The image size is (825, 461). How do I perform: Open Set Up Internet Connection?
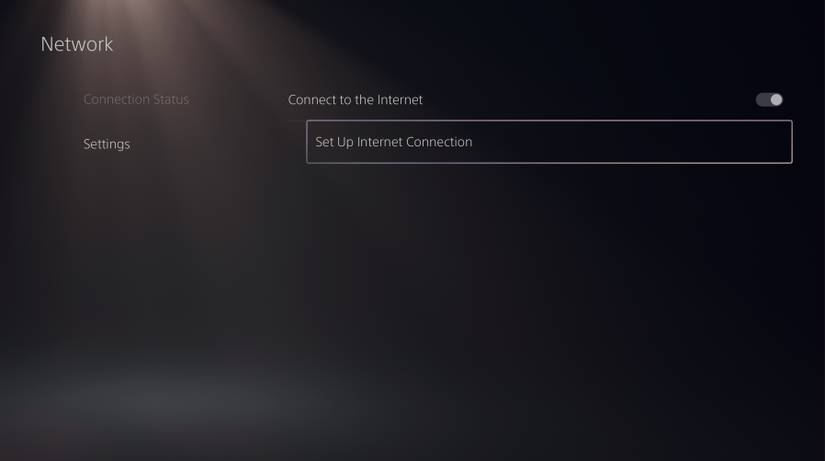click(x=549, y=142)
